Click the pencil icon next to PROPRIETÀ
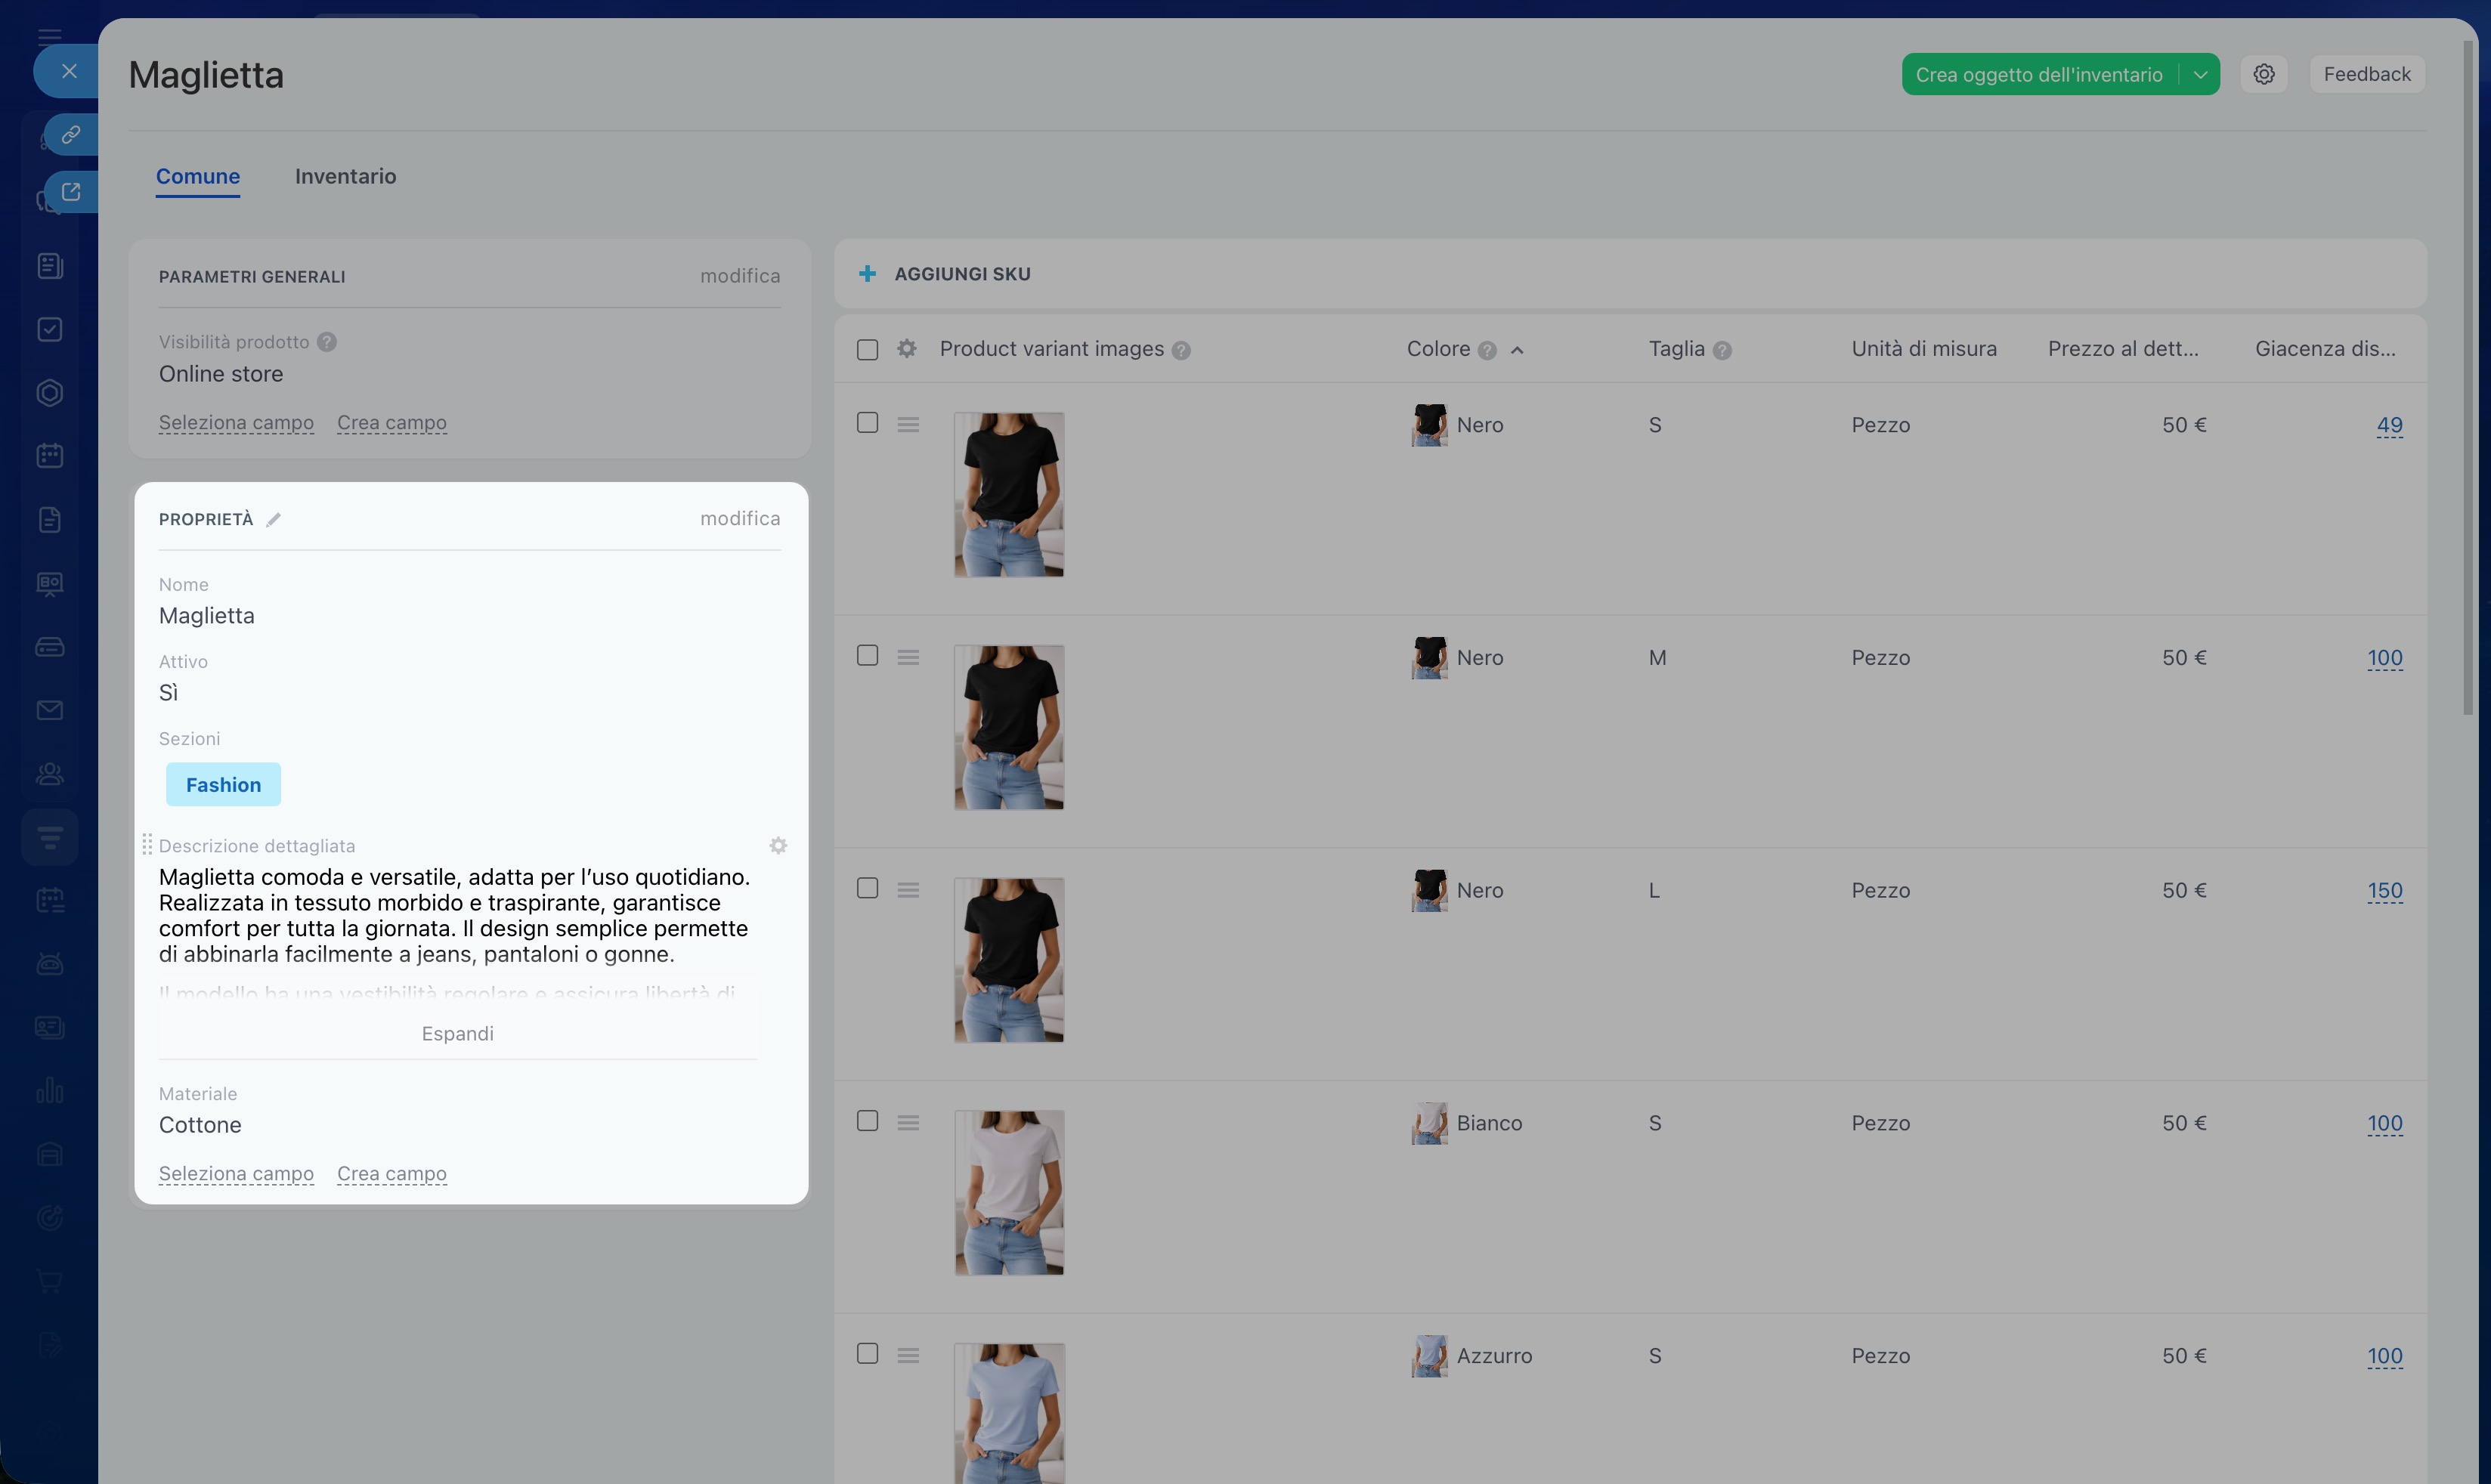Screen dimensions: 2491x1484 [x=274, y=519]
